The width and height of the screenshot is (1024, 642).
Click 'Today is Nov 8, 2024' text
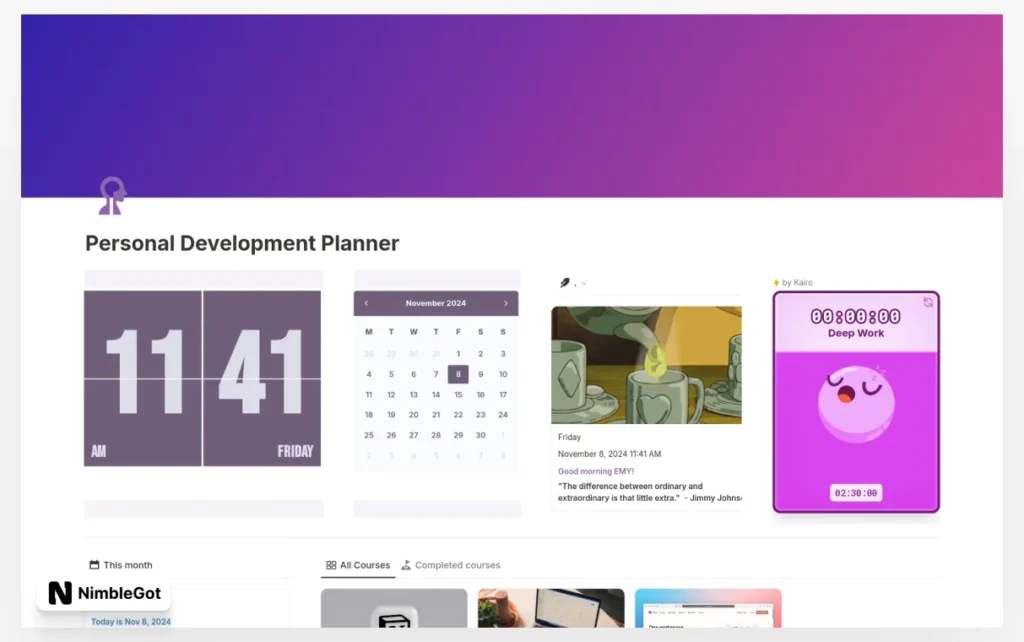click(x=131, y=622)
